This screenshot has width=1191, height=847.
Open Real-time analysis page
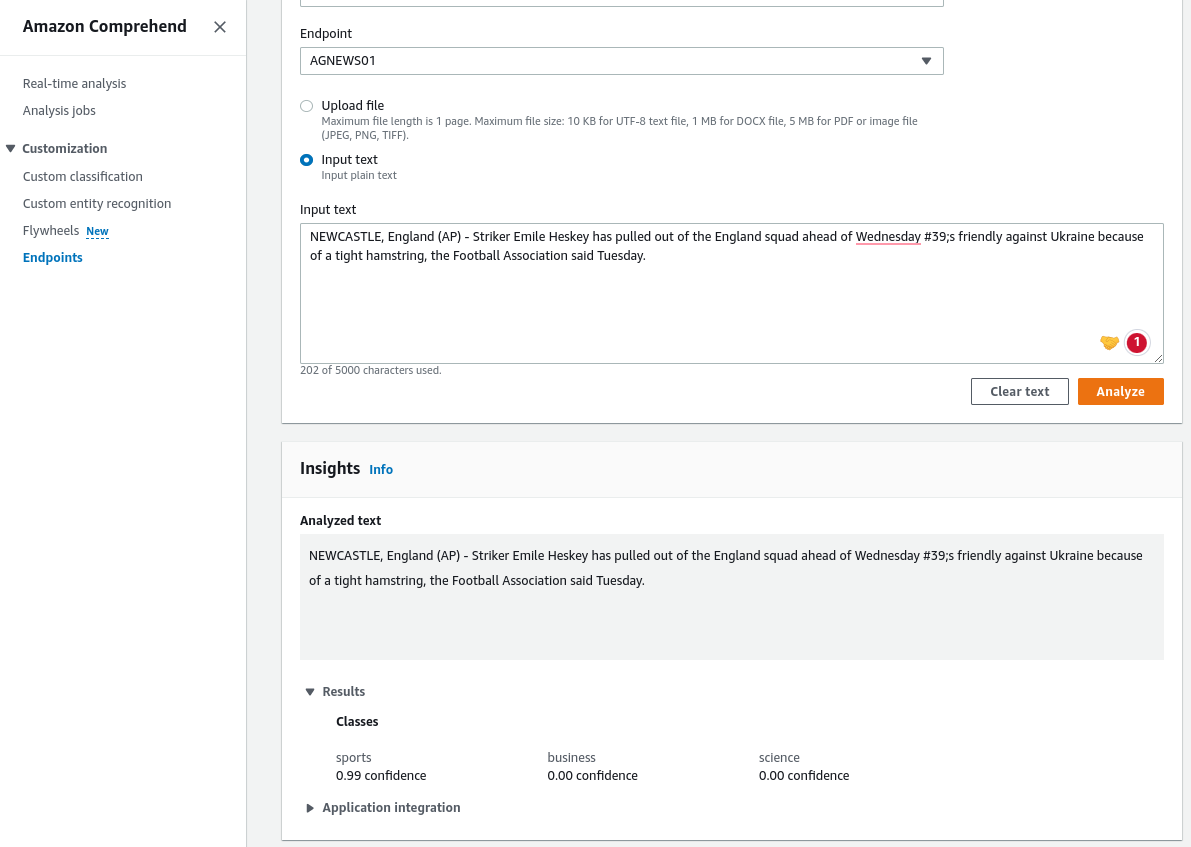click(74, 84)
